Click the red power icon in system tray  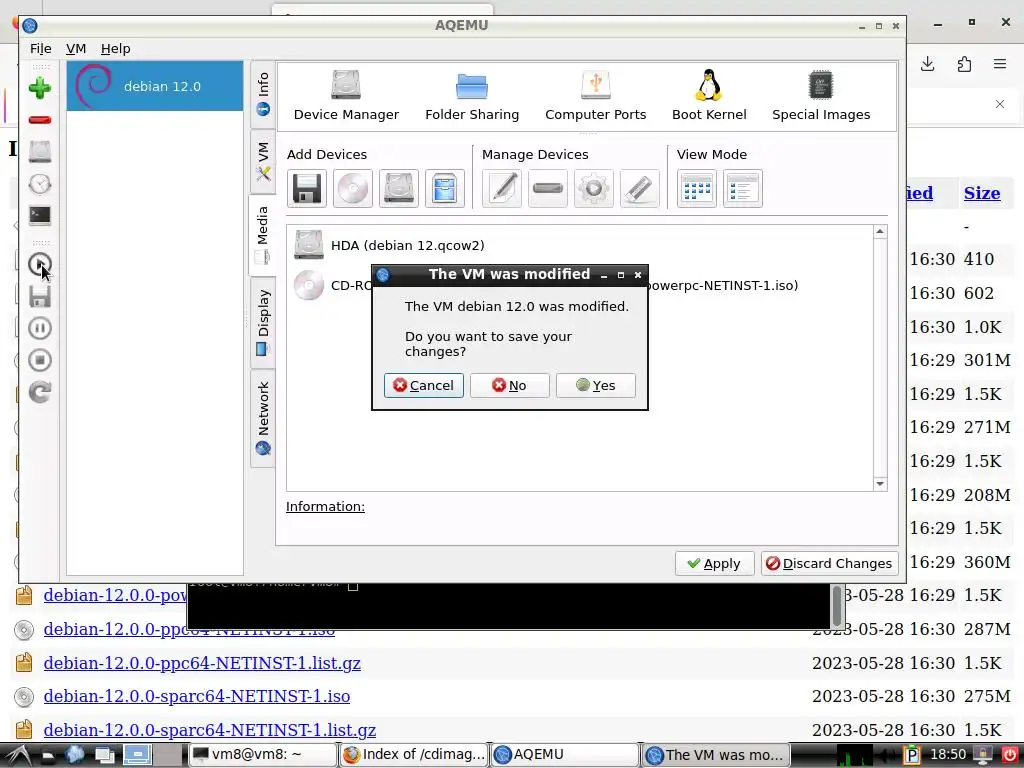coord(1010,755)
